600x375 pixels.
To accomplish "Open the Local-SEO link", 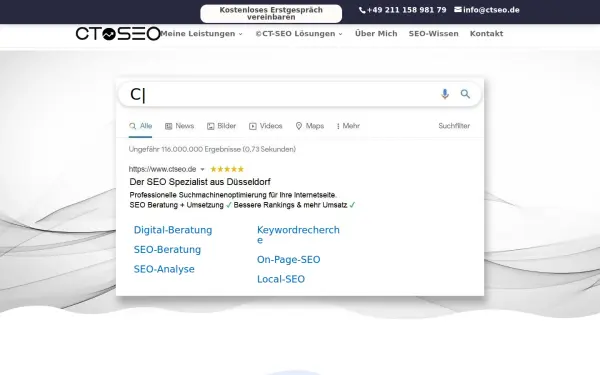I will 281,279.
